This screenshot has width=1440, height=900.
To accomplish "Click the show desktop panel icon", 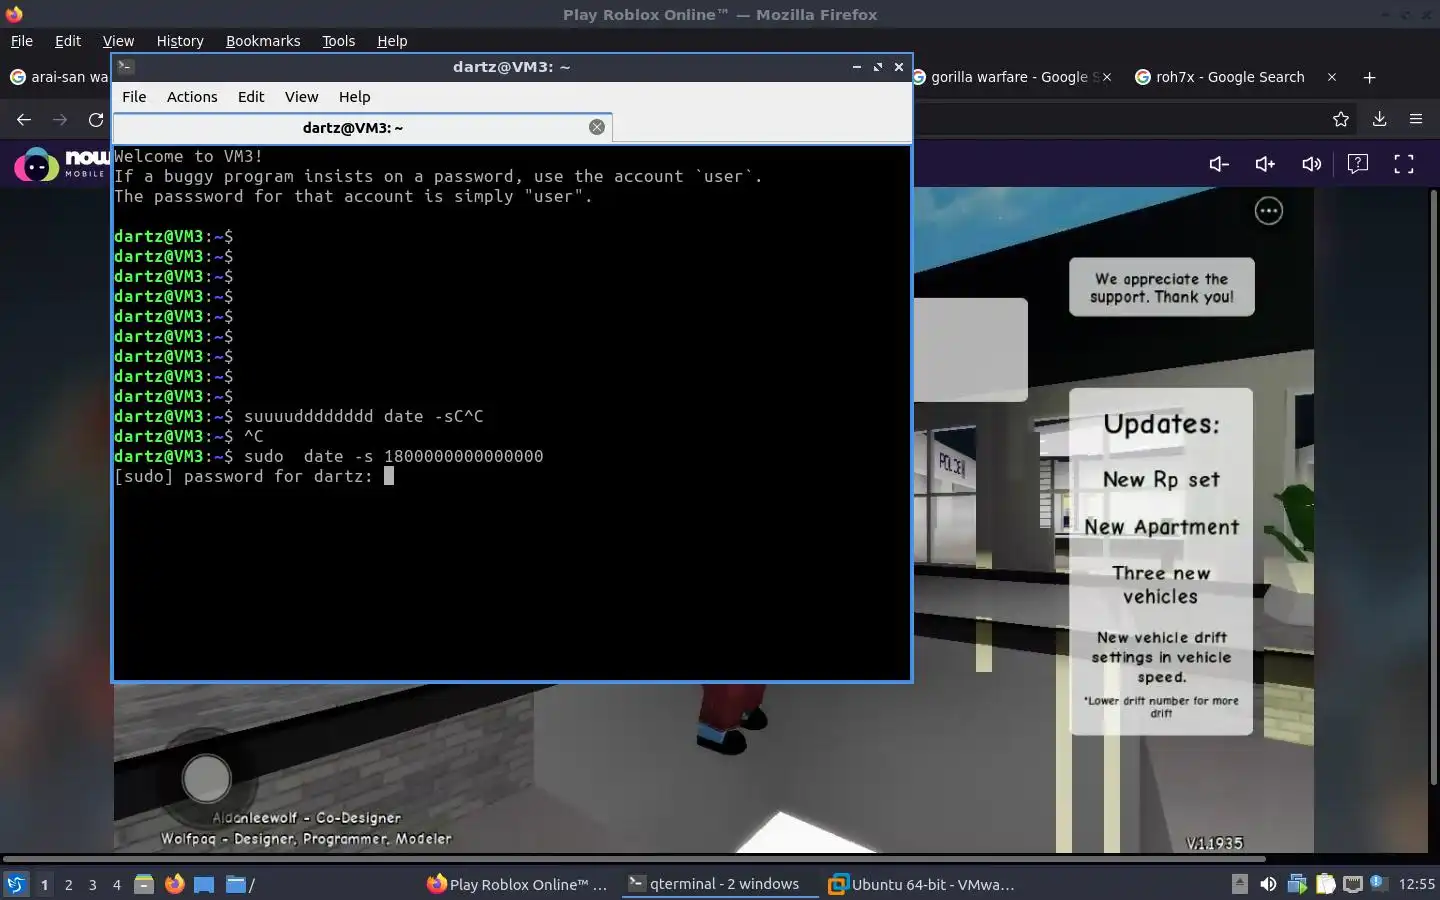I will click(x=204, y=884).
